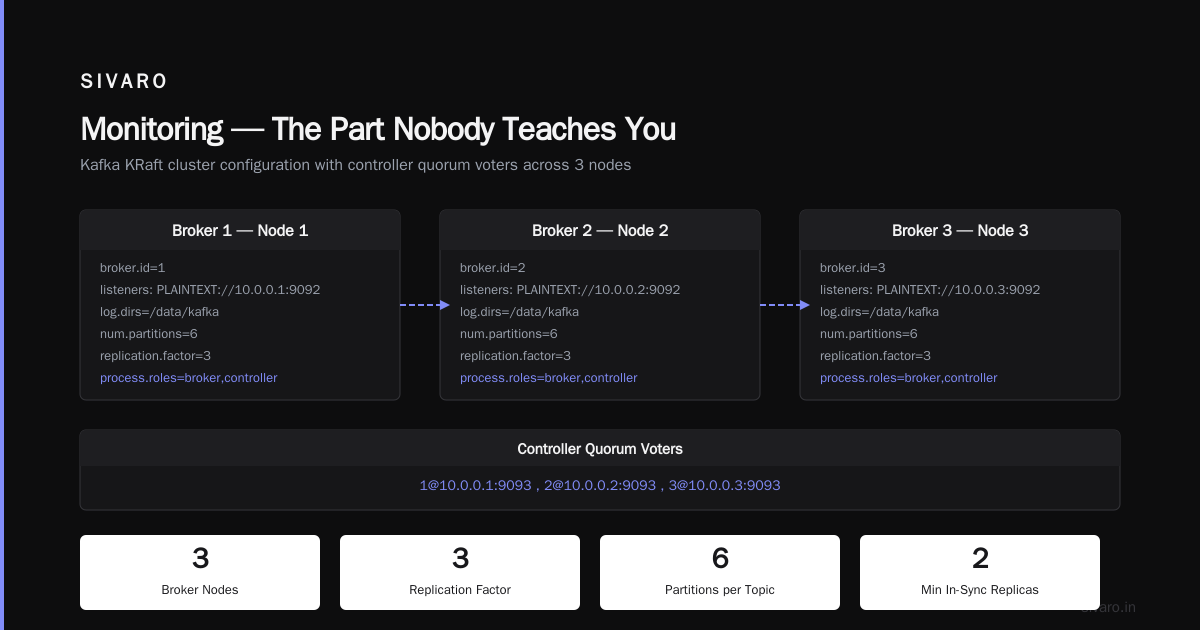Select the Partitions per Topic stat card

[x=720, y=572]
